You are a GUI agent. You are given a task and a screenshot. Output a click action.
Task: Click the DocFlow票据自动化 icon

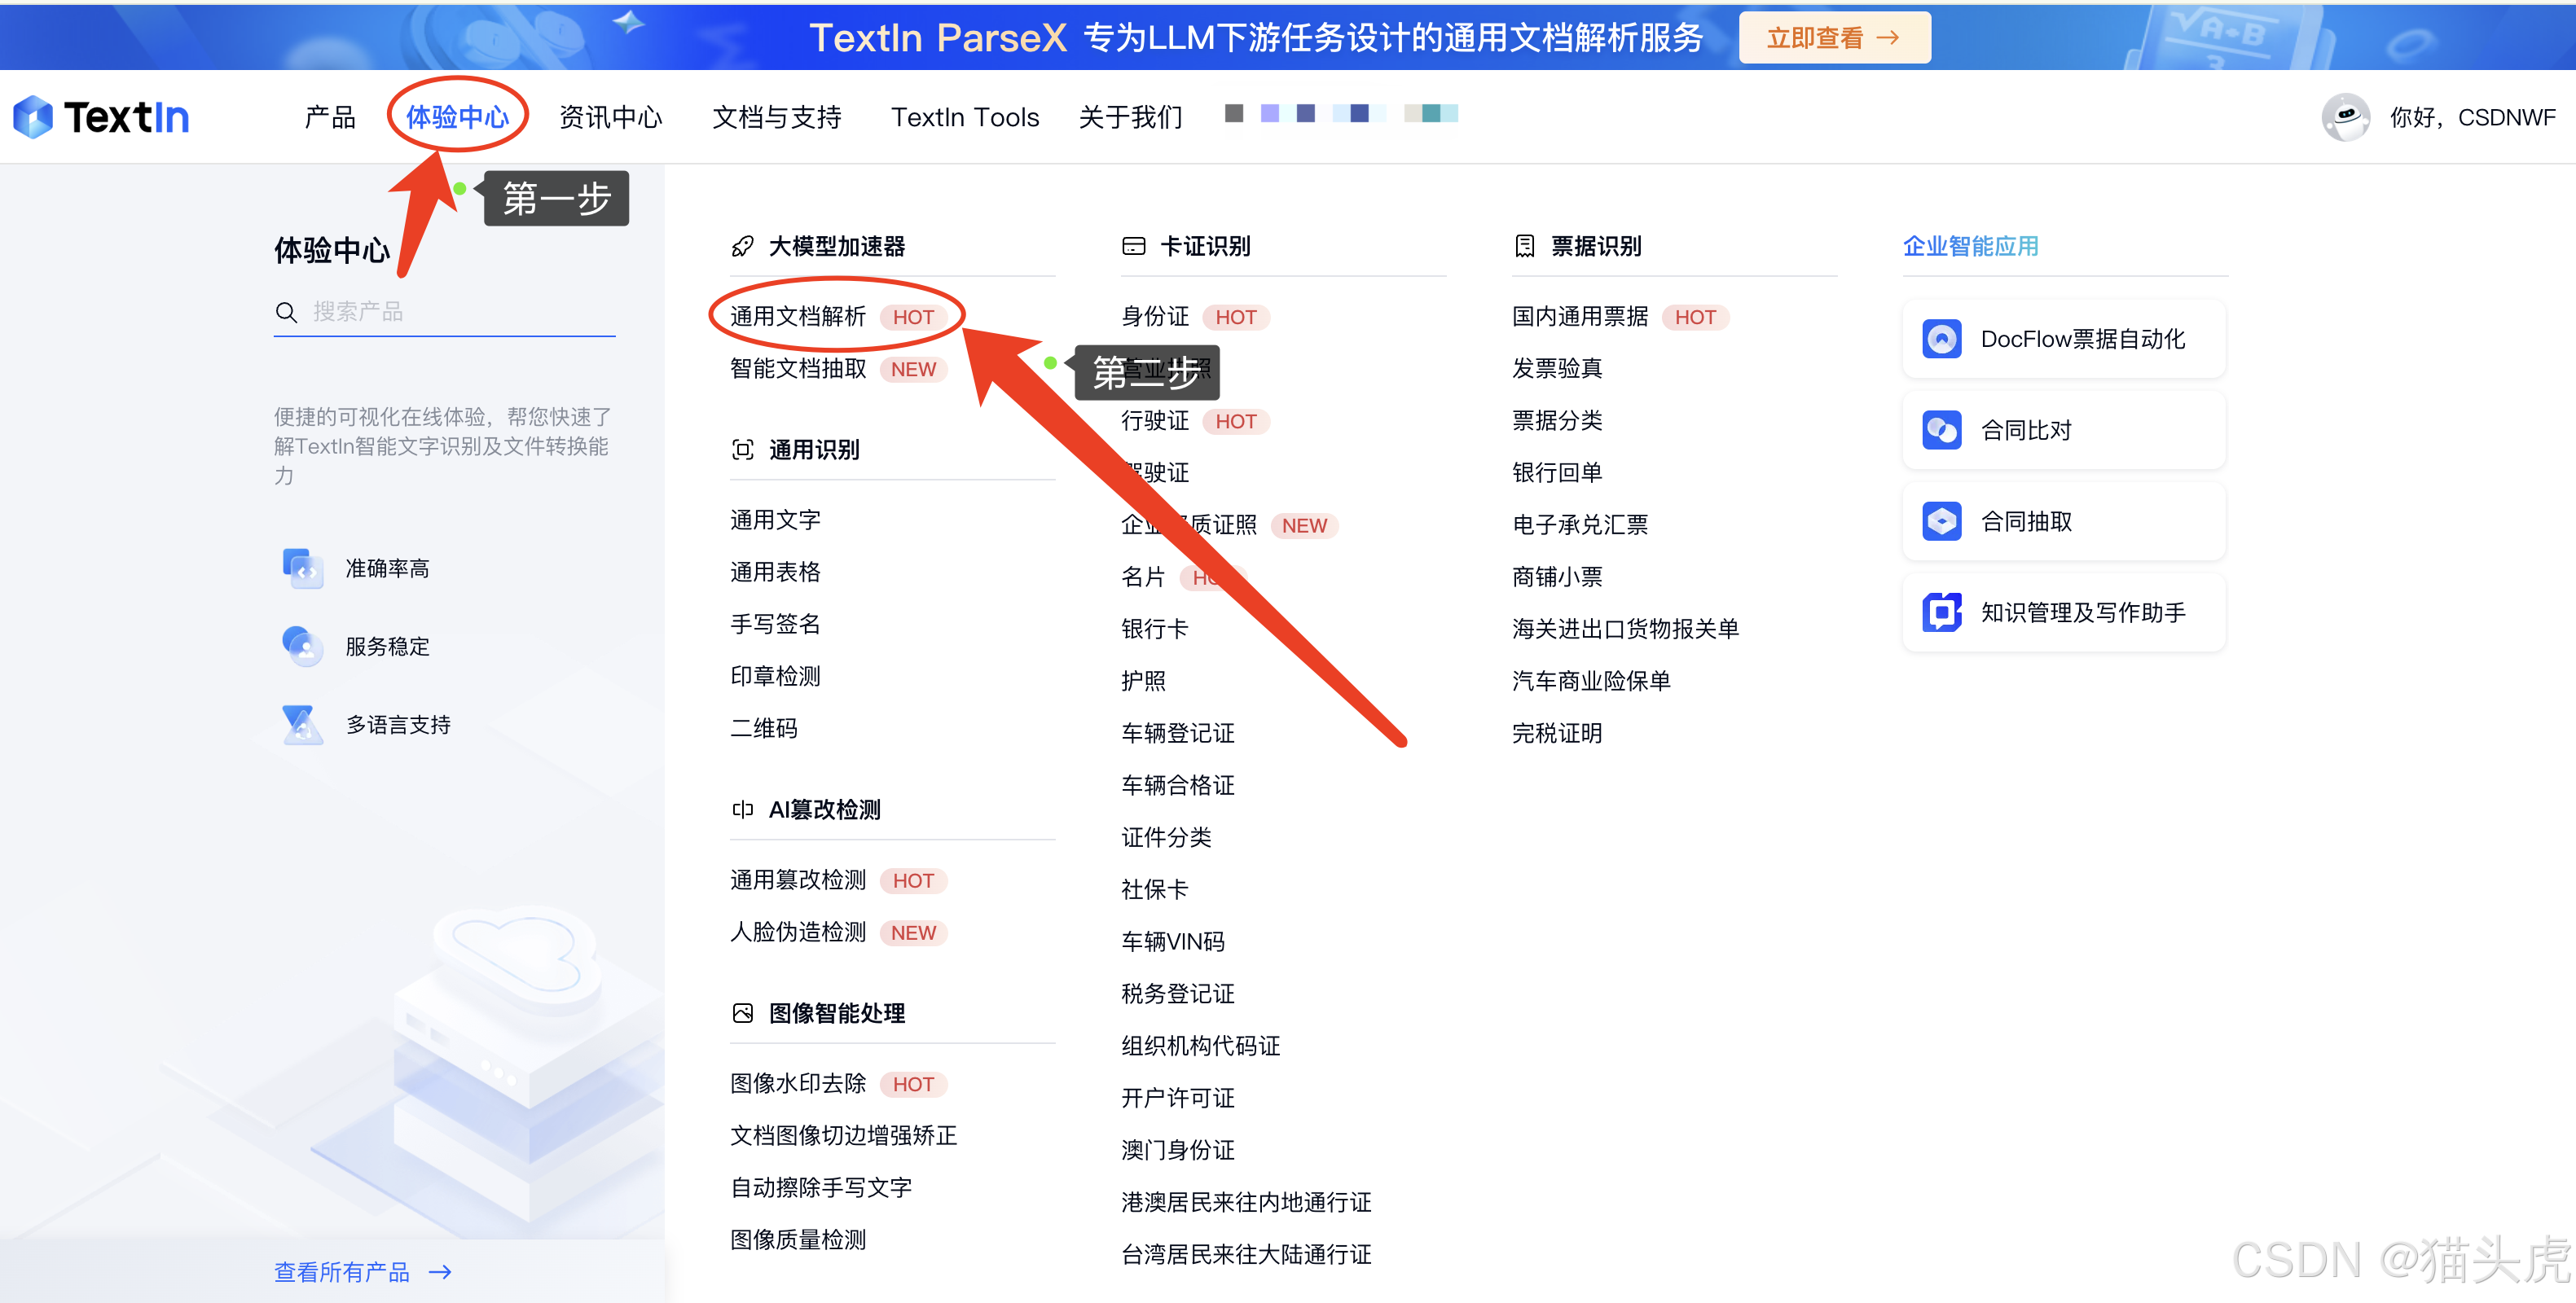1941,339
